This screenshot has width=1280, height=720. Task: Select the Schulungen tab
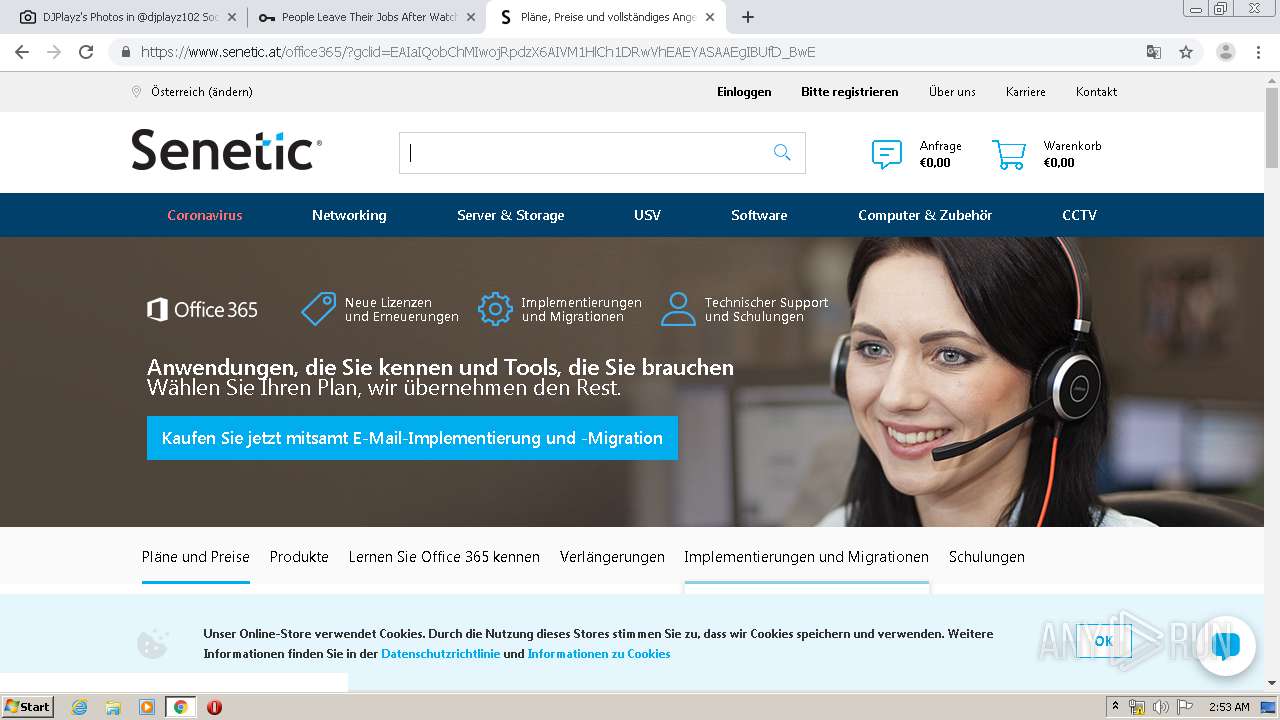[987, 557]
